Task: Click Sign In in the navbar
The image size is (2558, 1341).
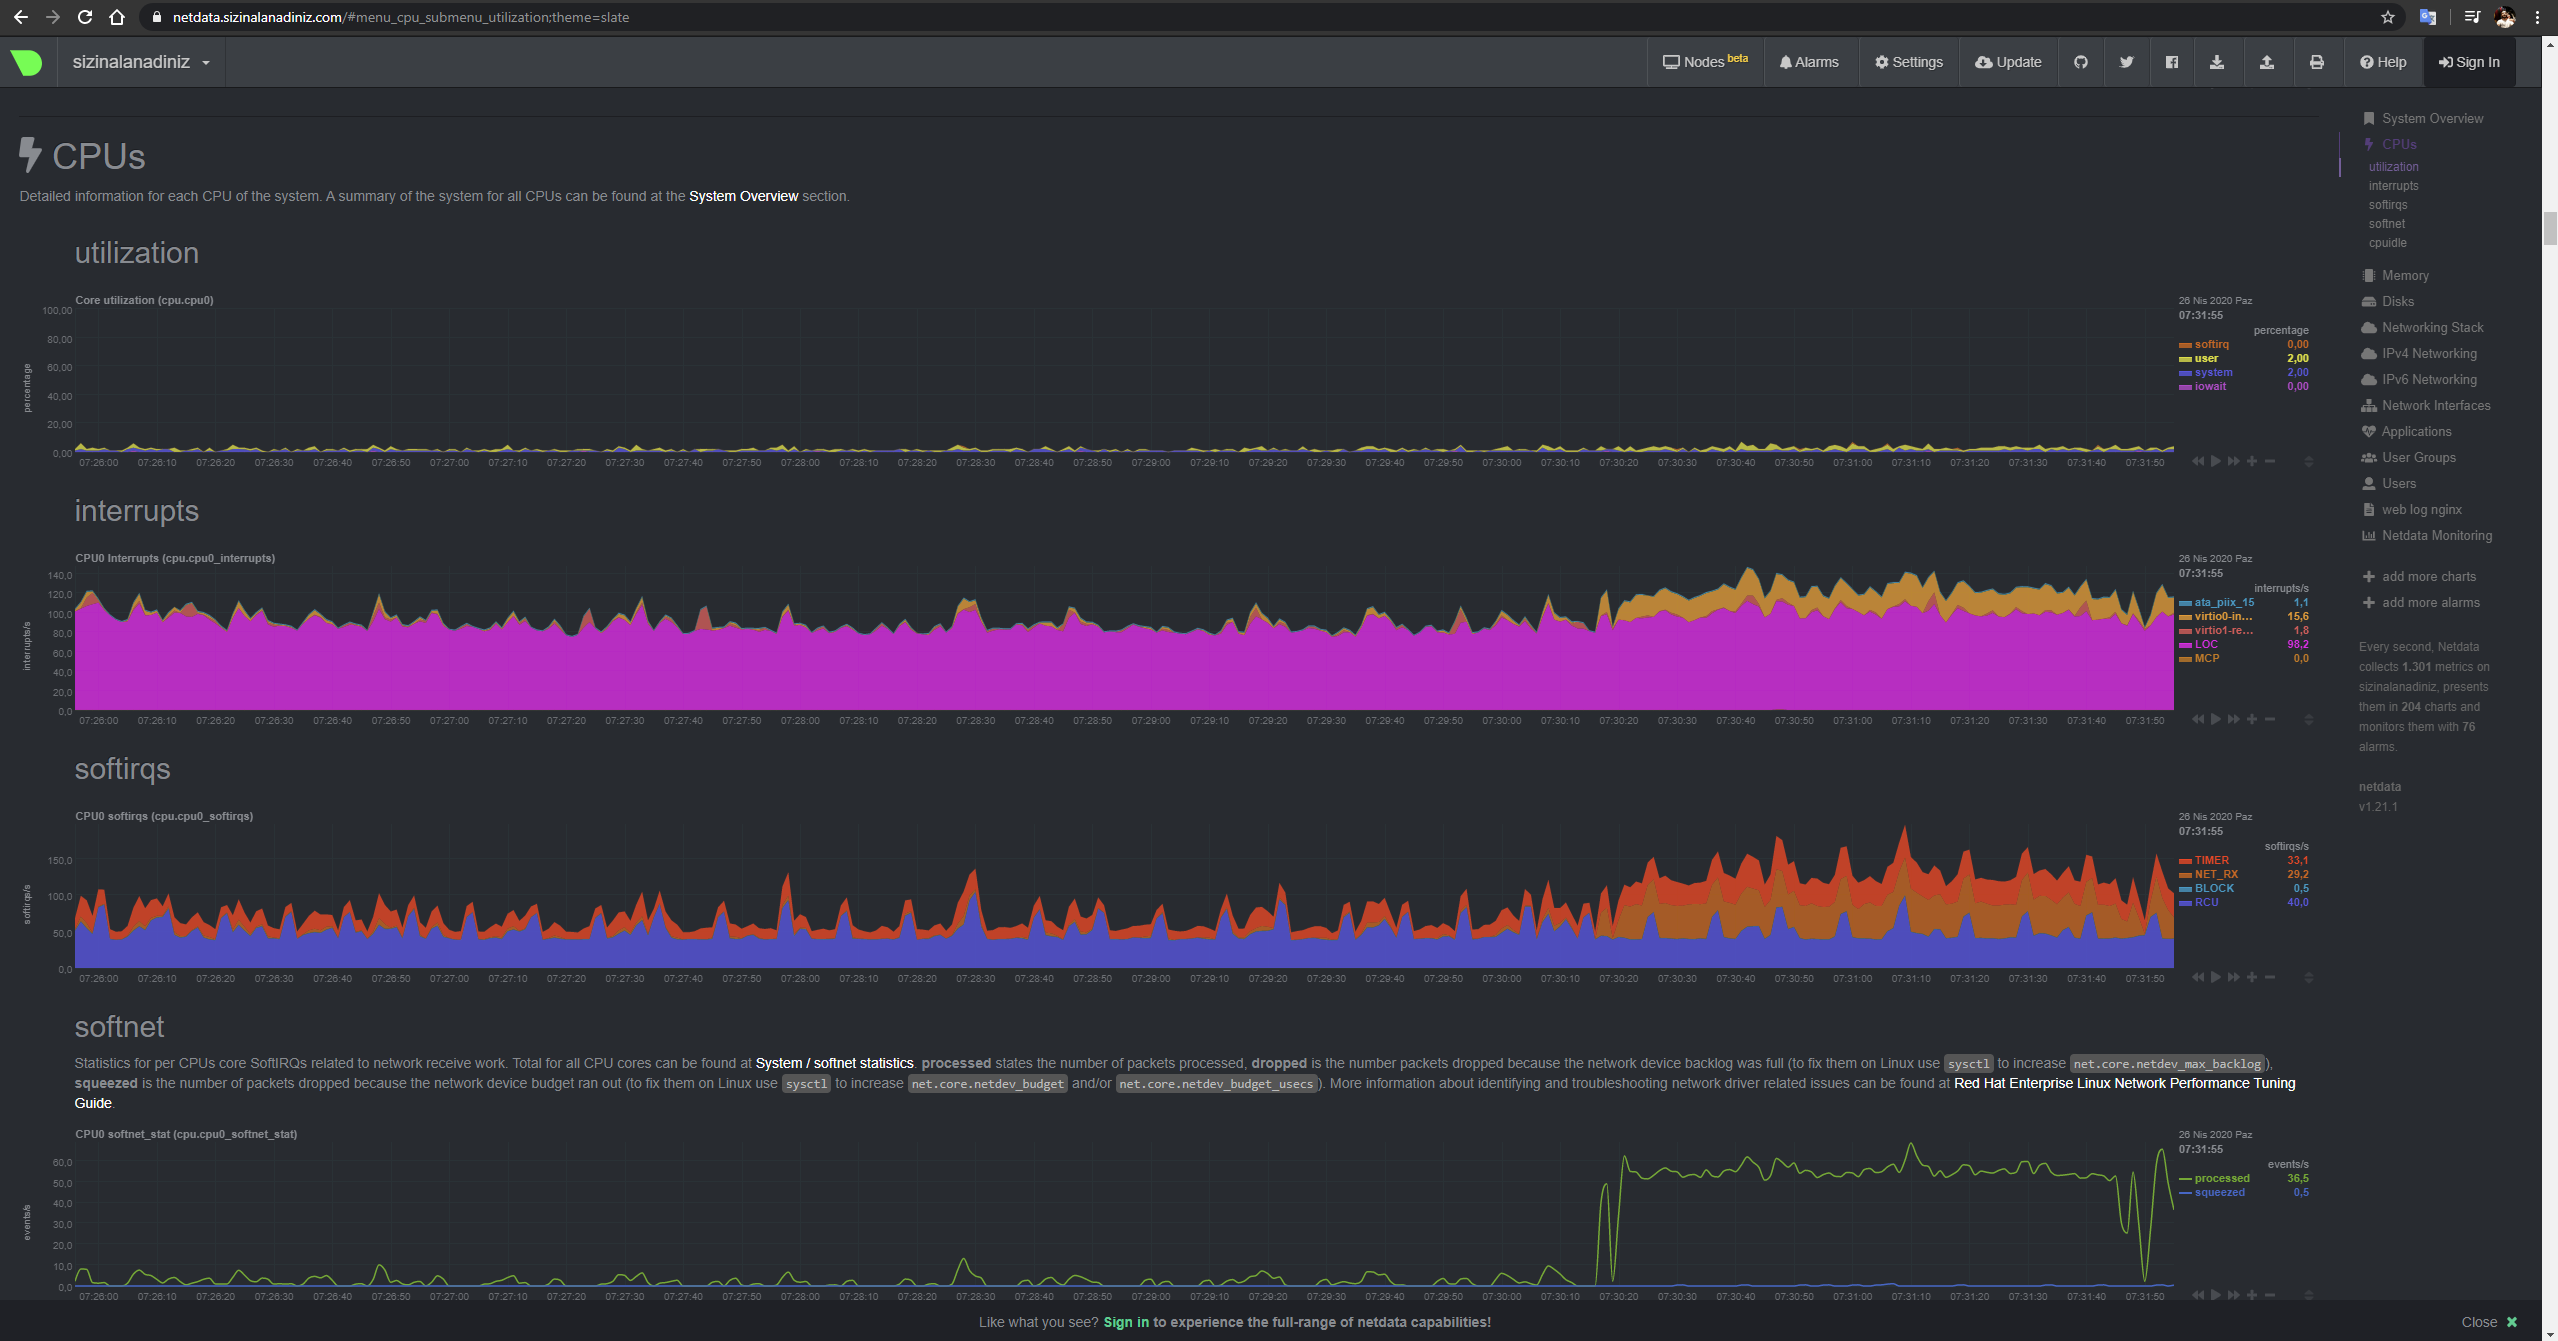Action: [2469, 62]
